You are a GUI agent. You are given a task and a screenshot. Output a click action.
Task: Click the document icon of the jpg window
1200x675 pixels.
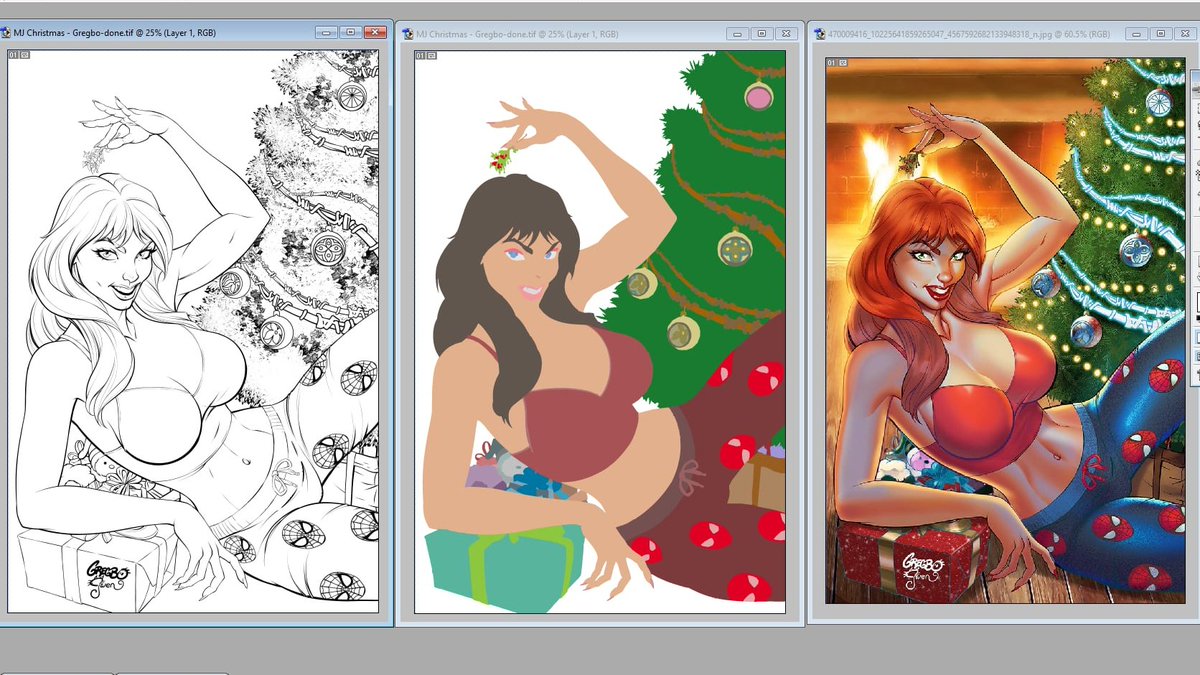(818, 34)
